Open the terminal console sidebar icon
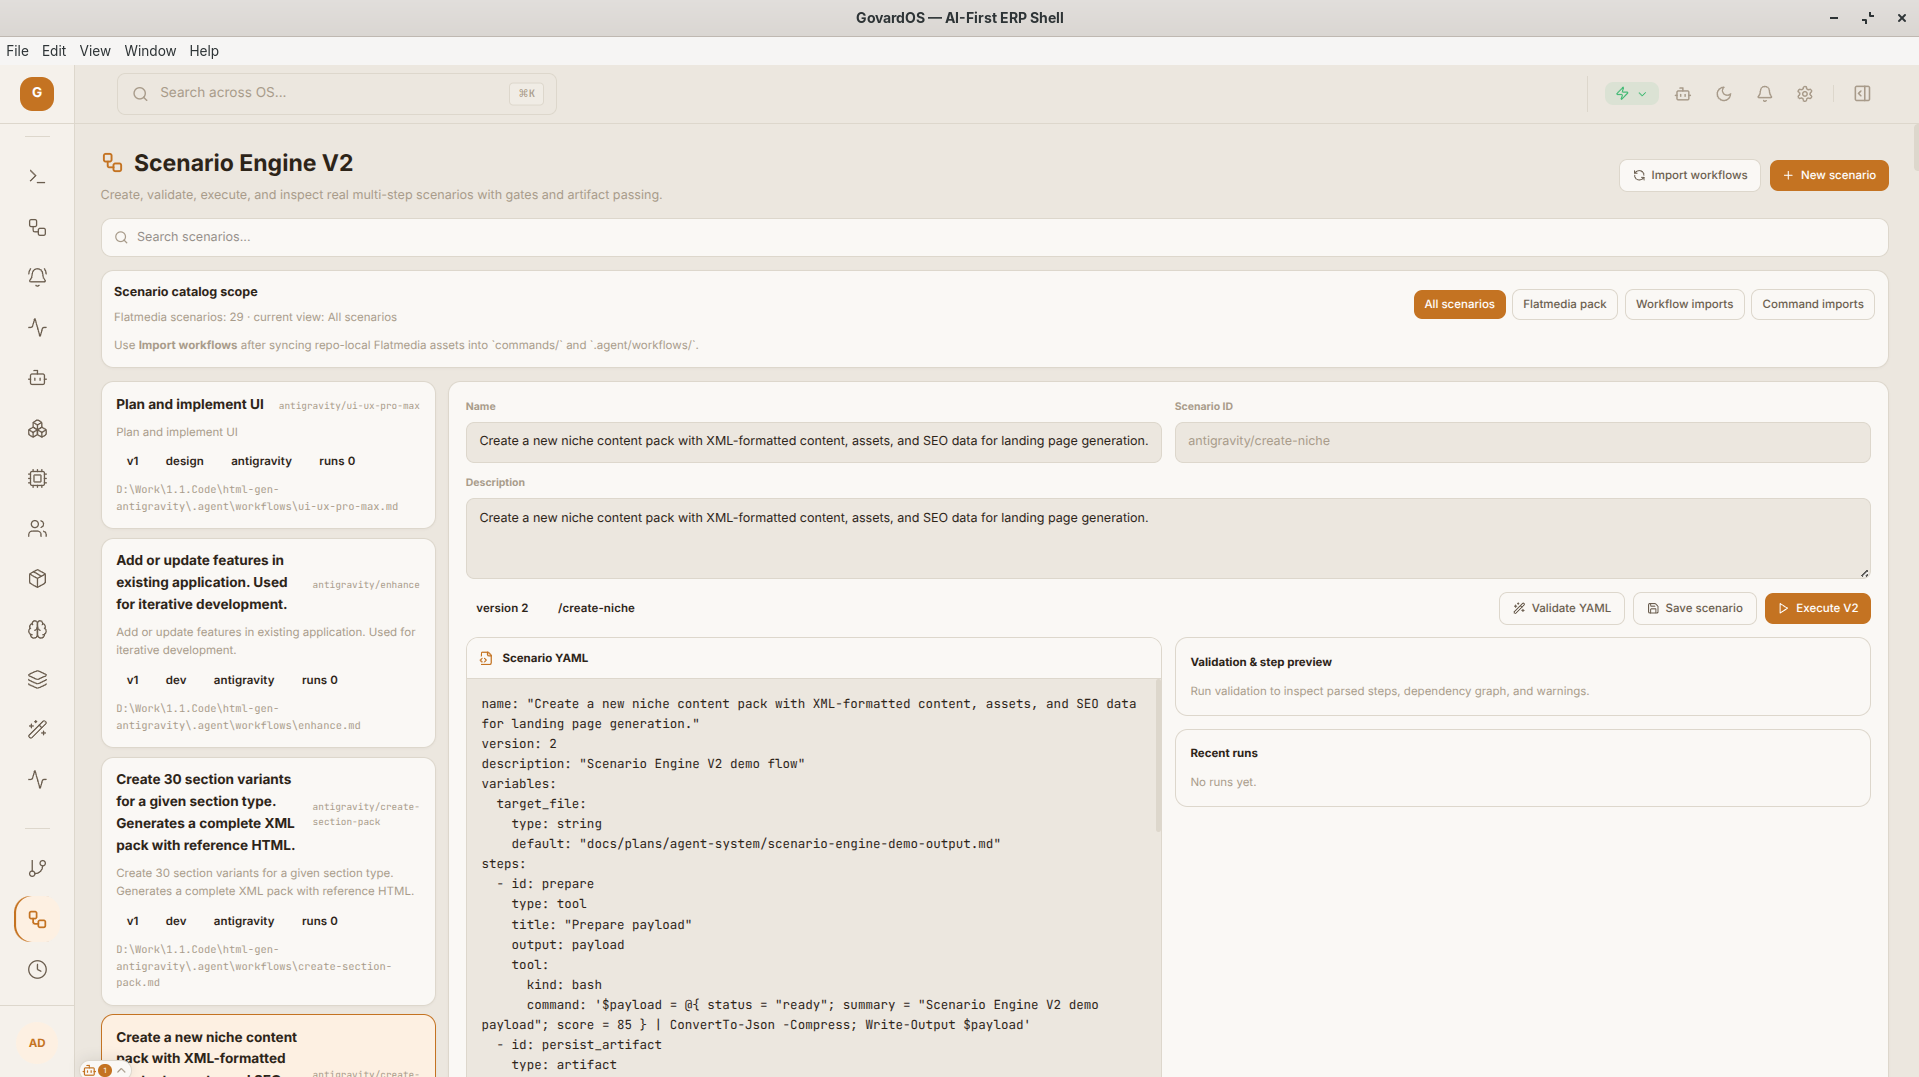 (x=37, y=177)
